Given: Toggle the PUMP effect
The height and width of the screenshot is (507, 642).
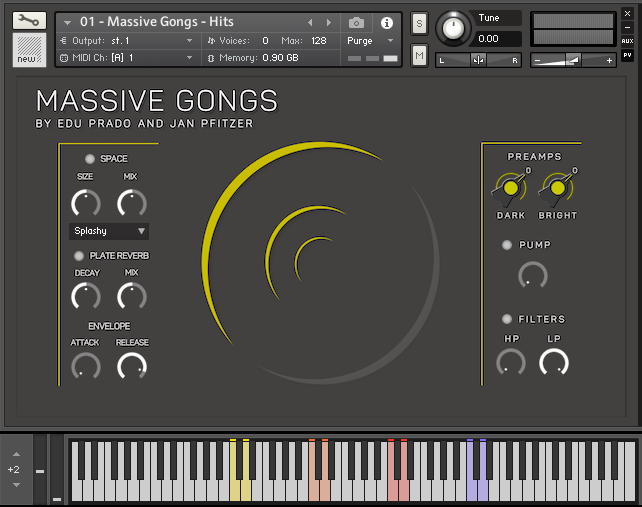Looking at the screenshot, I should [507, 245].
